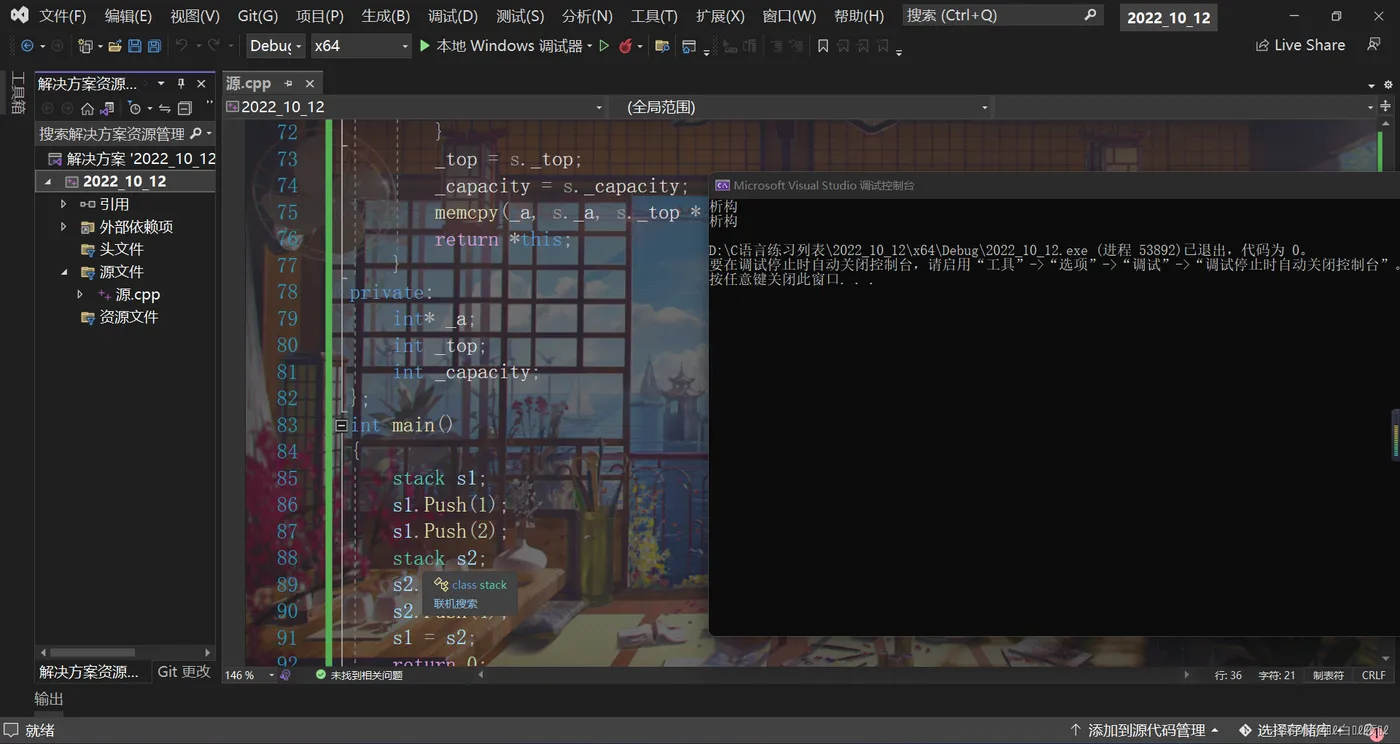This screenshot has width=1400, height=744.
Task: Click 联机搜索 in the tooltip
Action: [x=456, y=604]
